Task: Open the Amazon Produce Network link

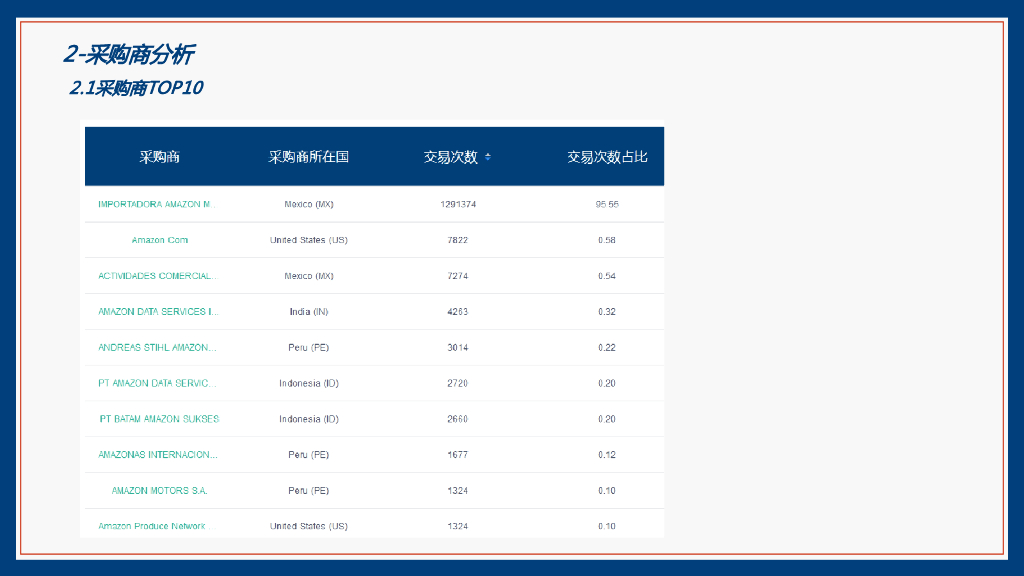Action: click(154, 526)
